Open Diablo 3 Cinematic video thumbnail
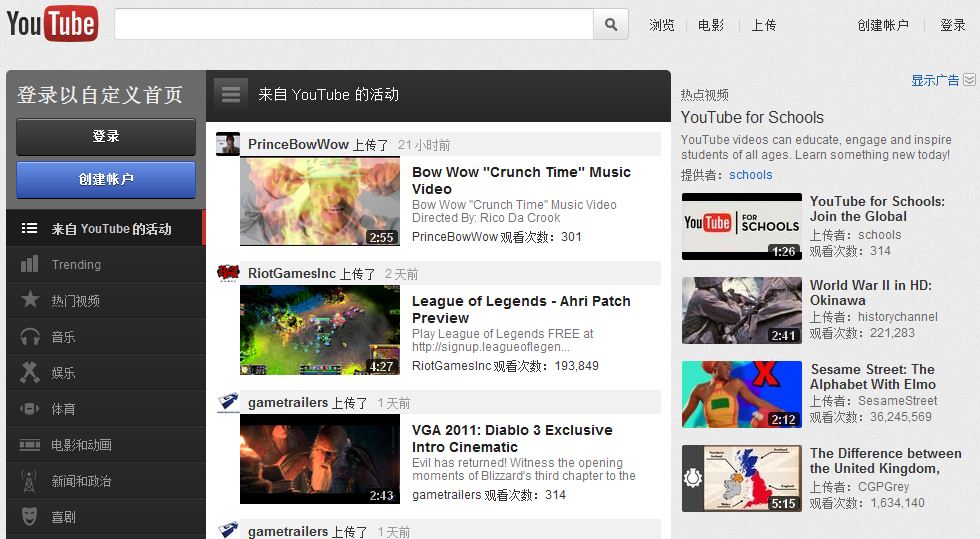This screenshot has width=980, height=539. (x=319, y=459)
